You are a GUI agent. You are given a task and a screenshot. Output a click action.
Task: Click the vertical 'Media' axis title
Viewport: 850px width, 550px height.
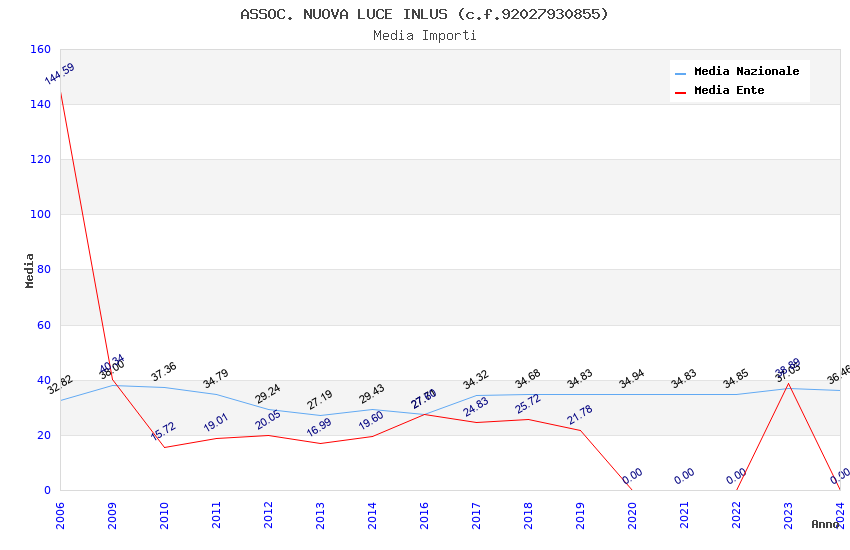pos(29,270)
